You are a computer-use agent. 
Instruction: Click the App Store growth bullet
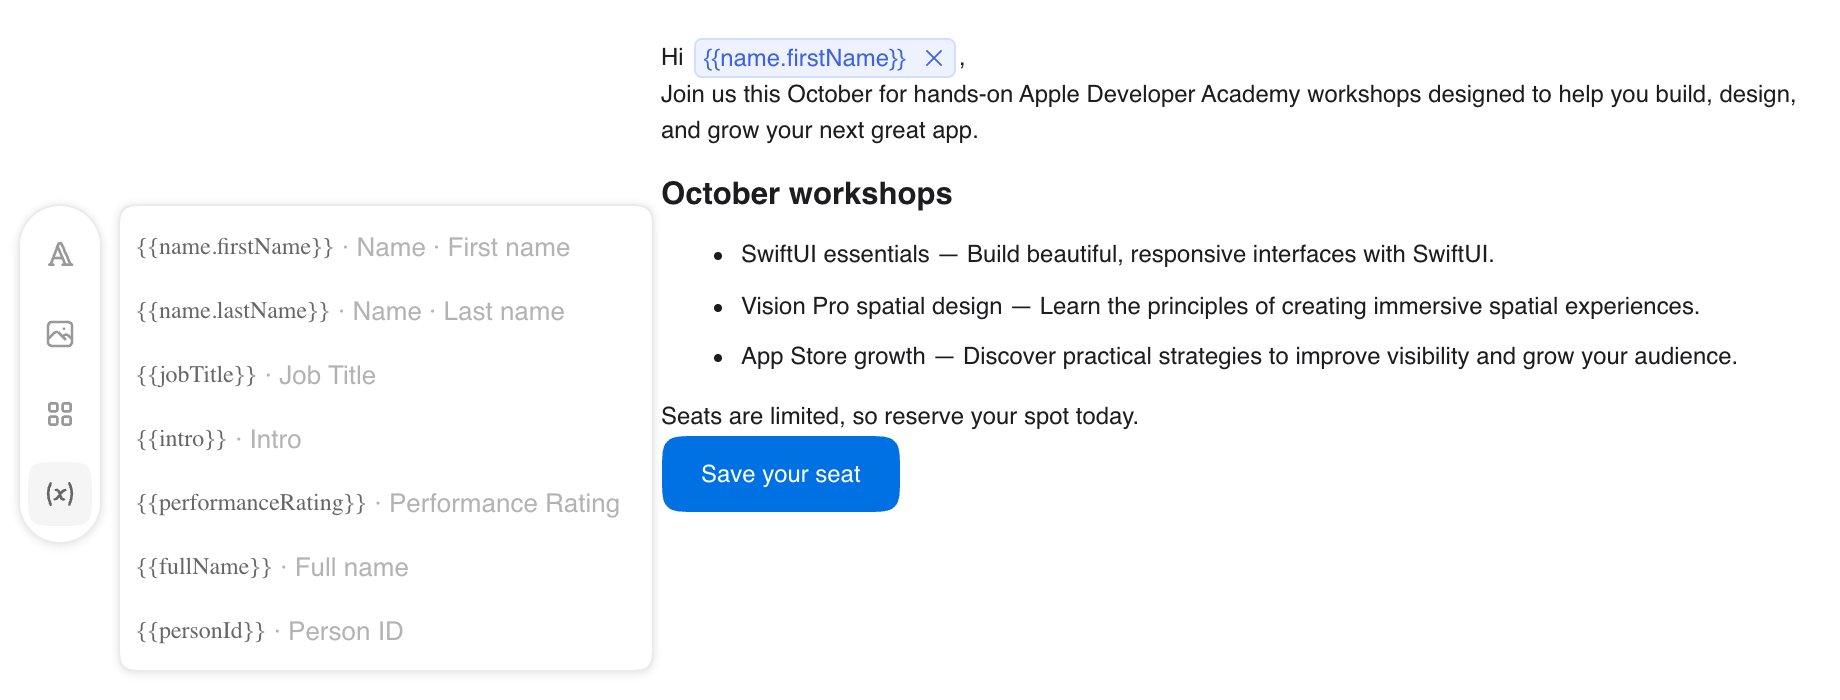(x=1239, y=356)
